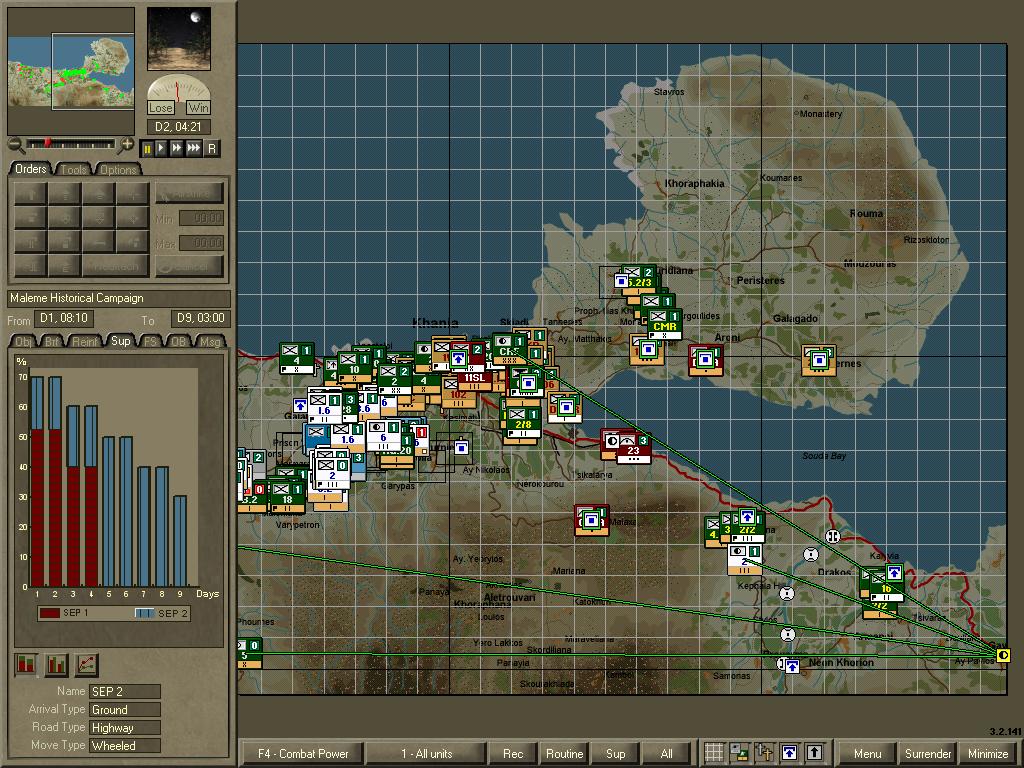
Task: Select the stacked bar chart view icon
Action: (26, 665)
